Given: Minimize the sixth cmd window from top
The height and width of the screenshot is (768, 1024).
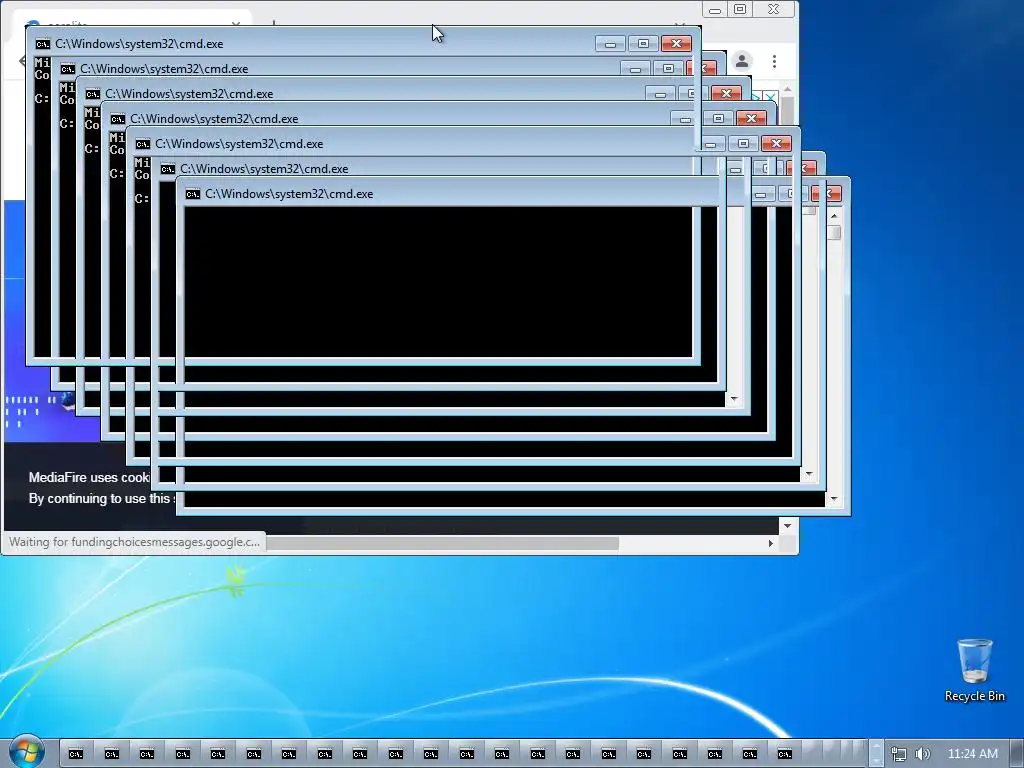Looking at the screenshot, I should (735, 168).
